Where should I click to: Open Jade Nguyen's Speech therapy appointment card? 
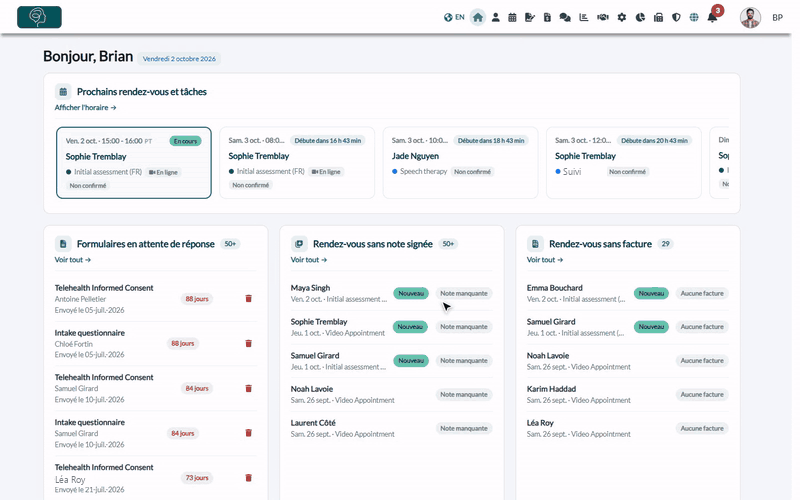pyautogui.click(x=460, y=162)
